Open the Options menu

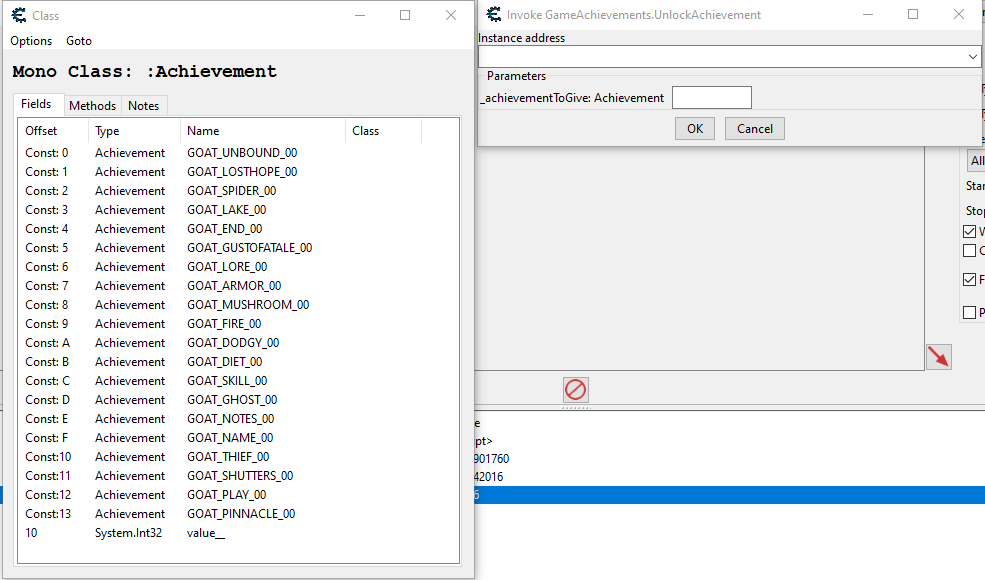coord(31,41)
